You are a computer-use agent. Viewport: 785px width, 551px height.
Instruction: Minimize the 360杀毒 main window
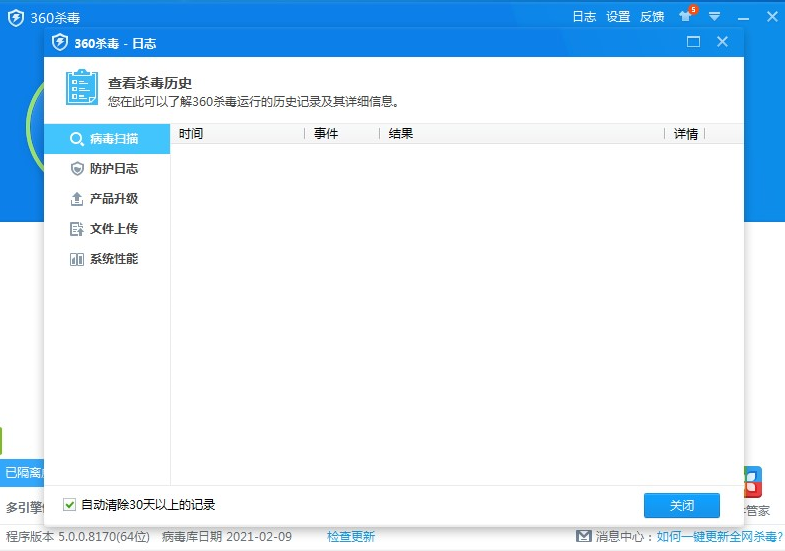[743, 18]
